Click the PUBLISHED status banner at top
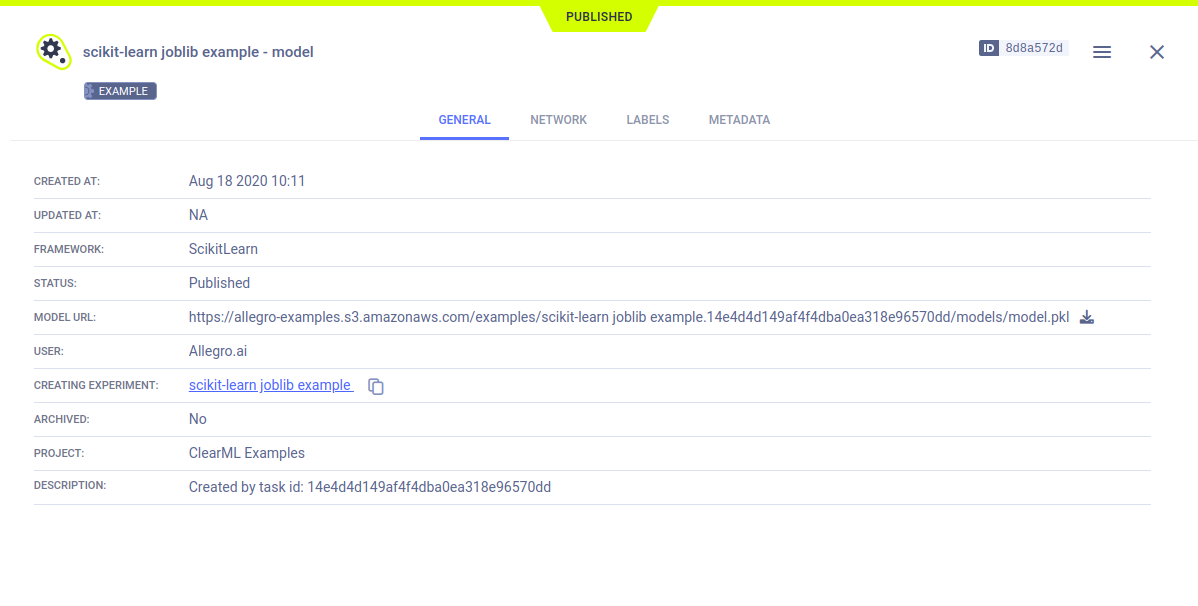Viewport: 1198px width, 606px height. pos(599,17)
